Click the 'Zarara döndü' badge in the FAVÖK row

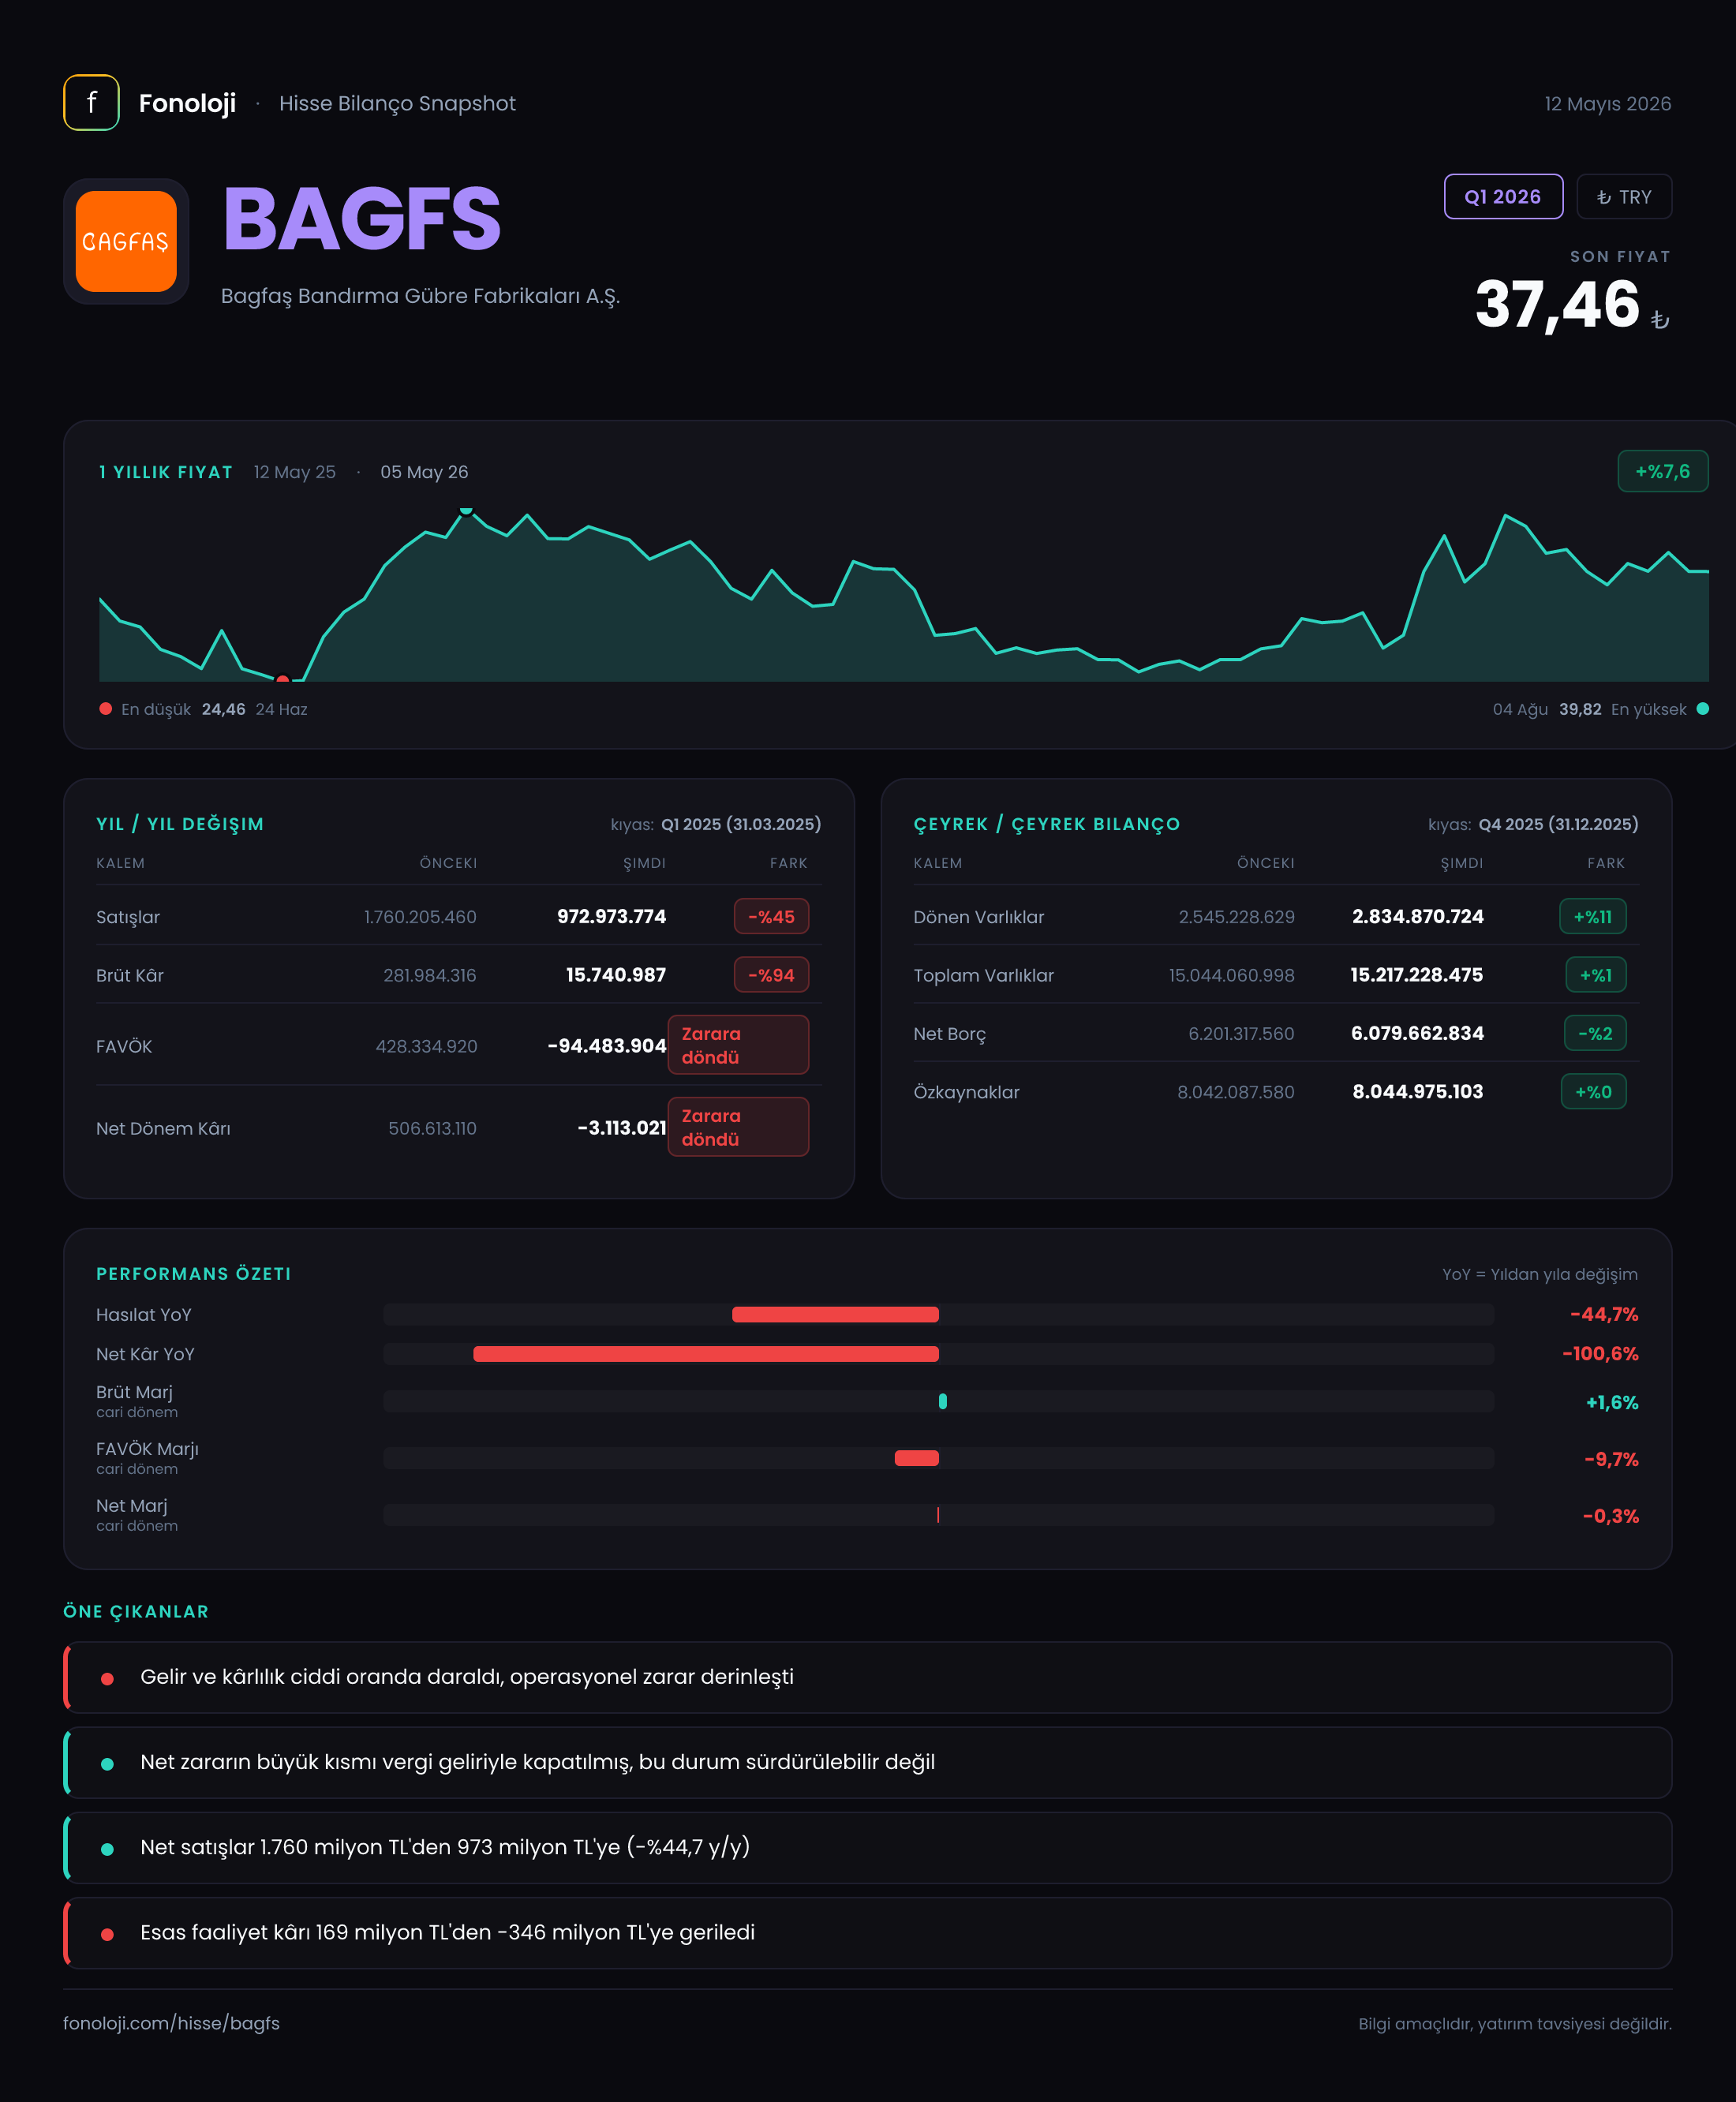click(x=738, y=1045)
